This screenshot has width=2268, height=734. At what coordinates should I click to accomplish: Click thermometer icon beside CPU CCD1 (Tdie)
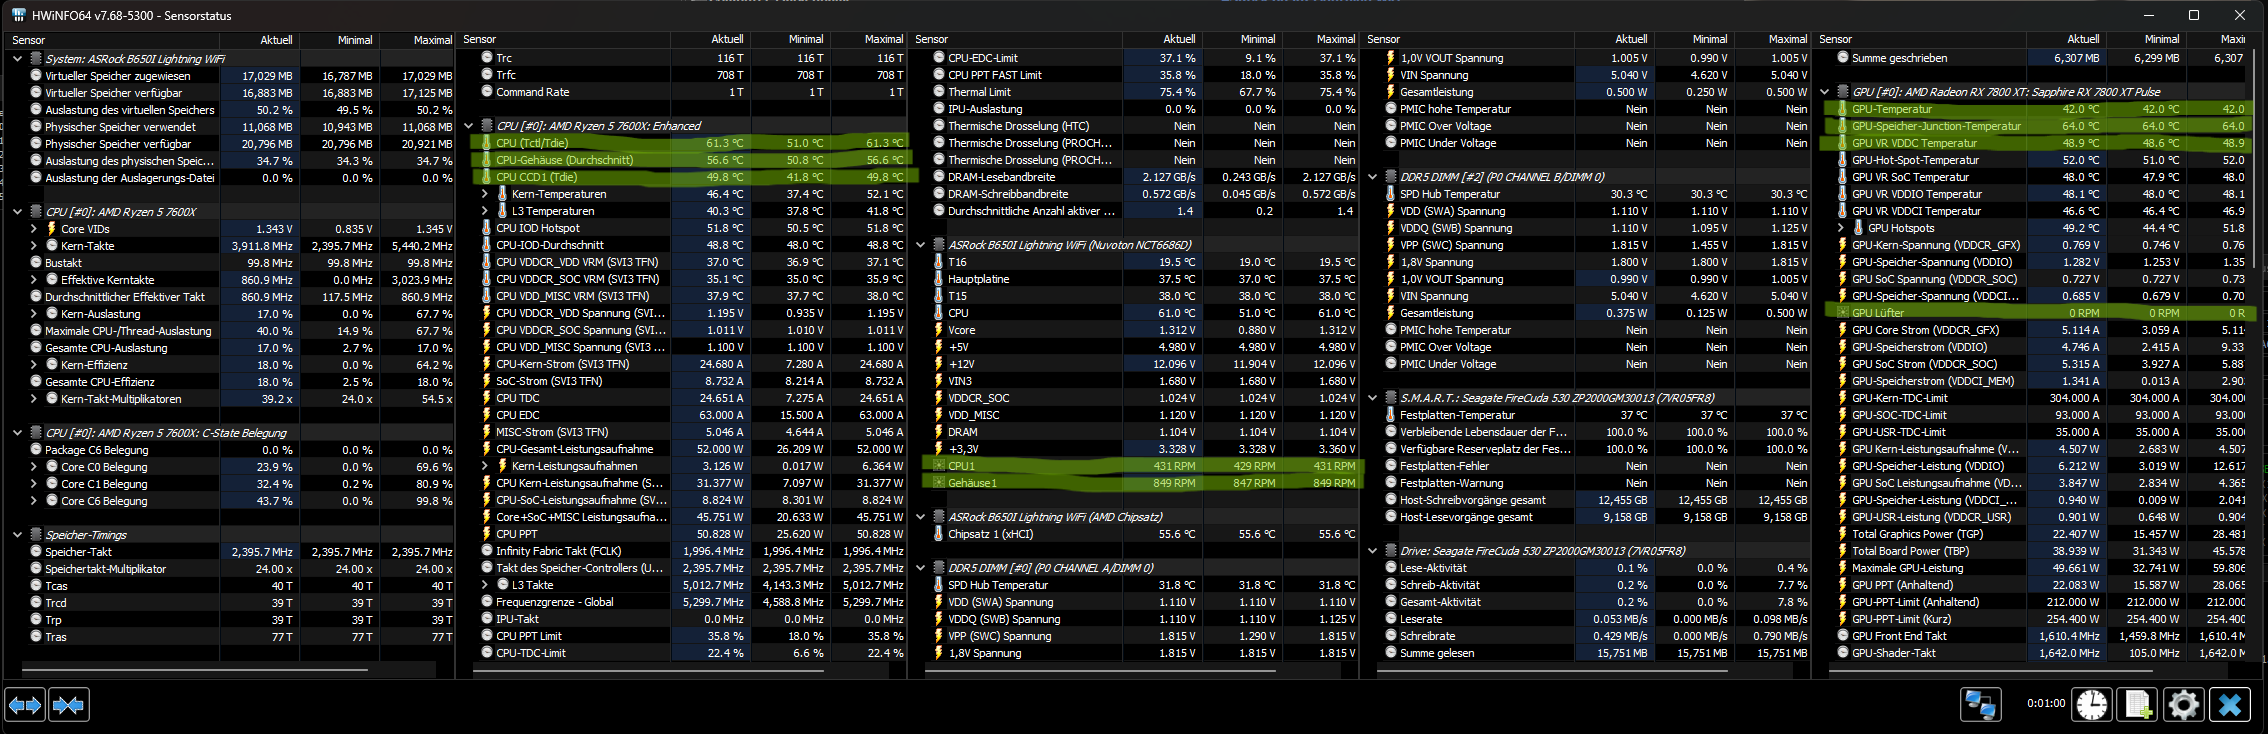pos(486,177)
